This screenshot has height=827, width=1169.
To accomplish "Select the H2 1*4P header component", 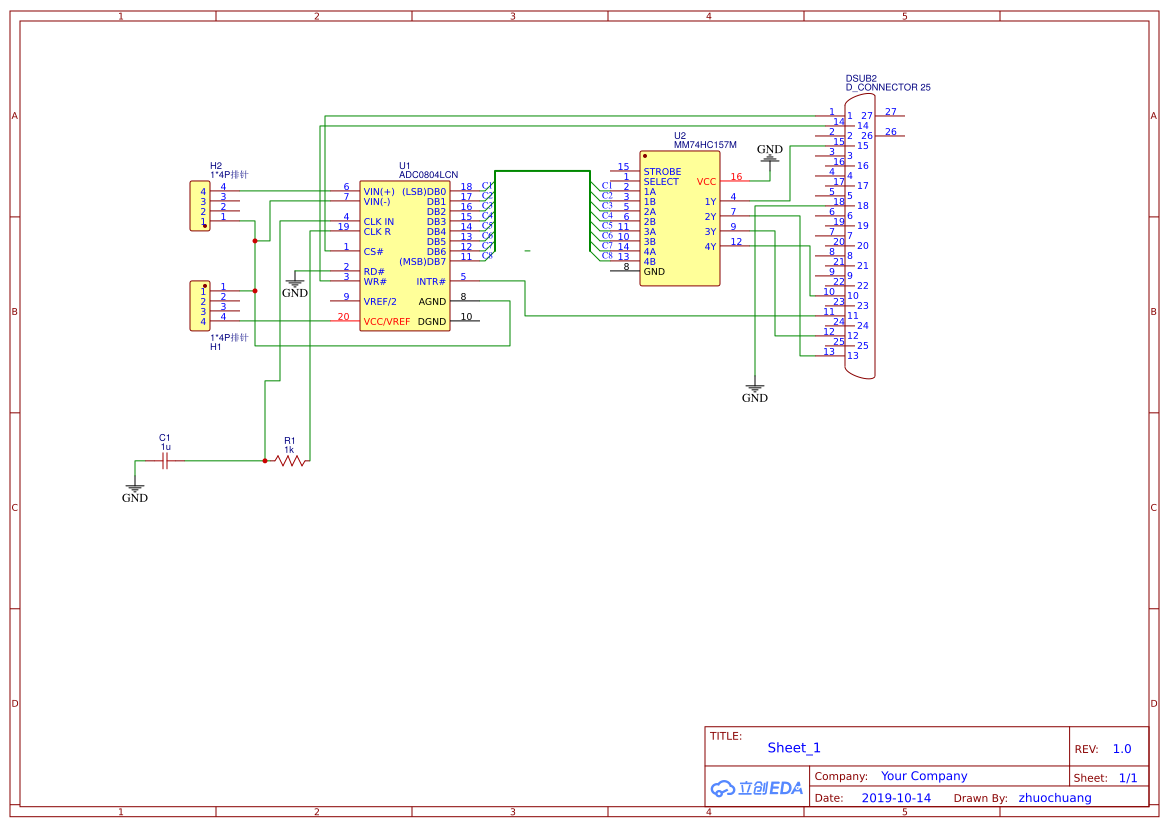I will (200, 206).
